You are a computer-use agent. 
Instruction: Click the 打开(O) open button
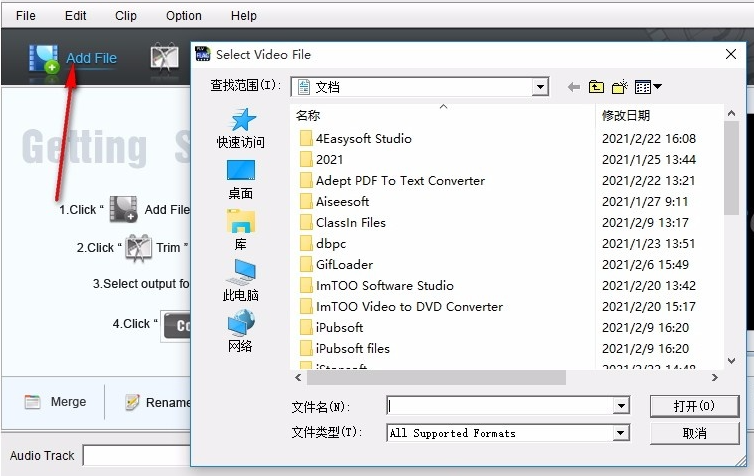click(x=694, y=406)
